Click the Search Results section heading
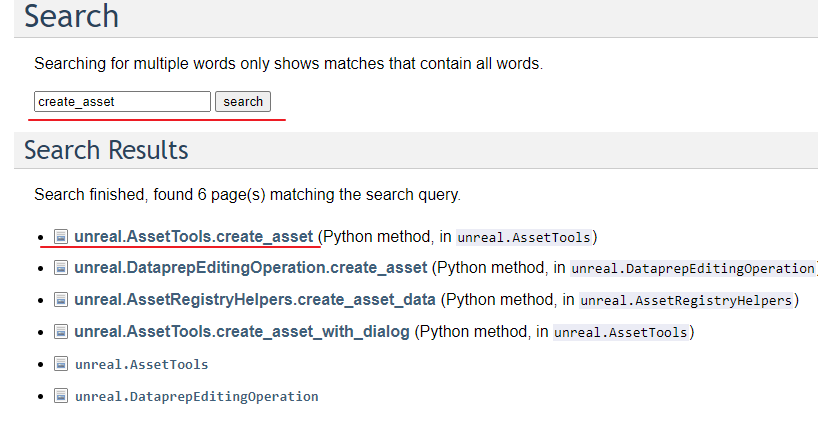818x430 pixels. (106, 150)
